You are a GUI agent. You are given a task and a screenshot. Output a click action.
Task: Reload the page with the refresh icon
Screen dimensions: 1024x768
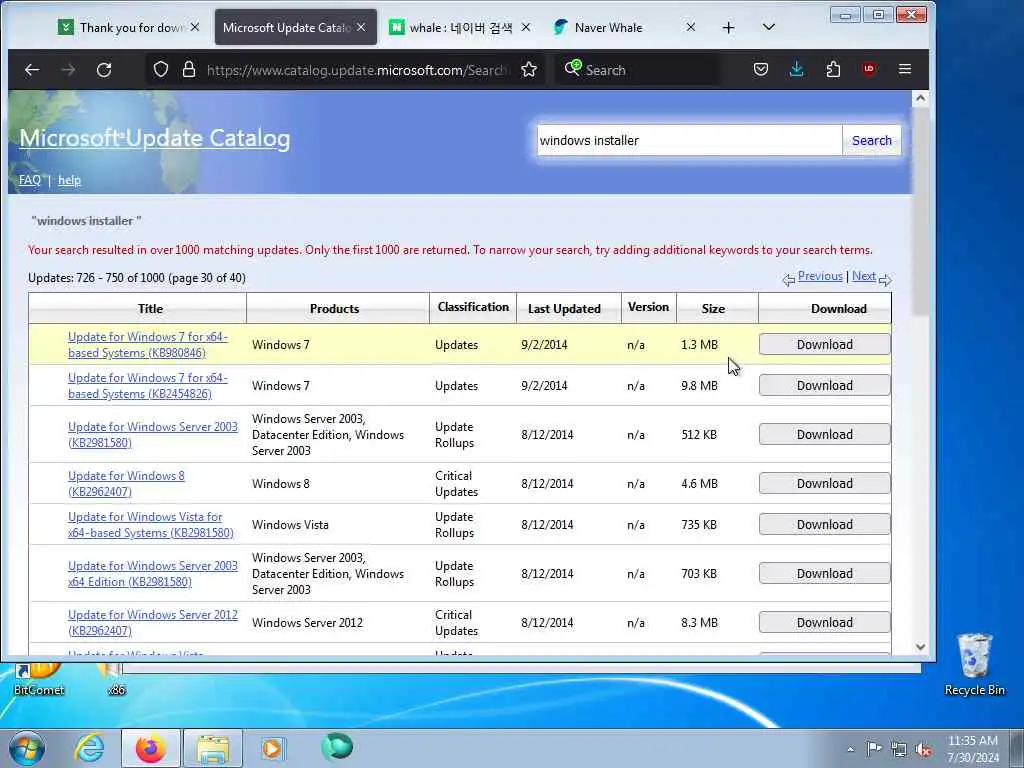pos(104,69)
